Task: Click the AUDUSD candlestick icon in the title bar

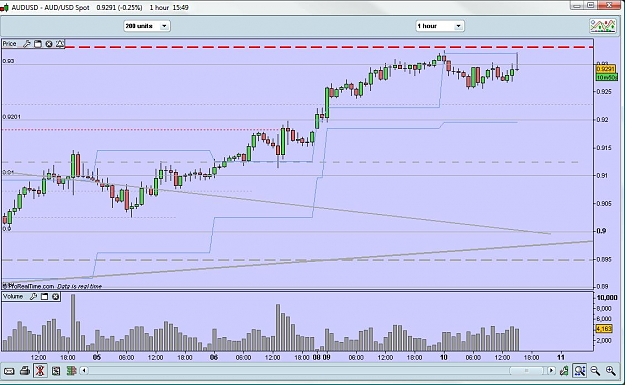Action: [x=5, y=8]
